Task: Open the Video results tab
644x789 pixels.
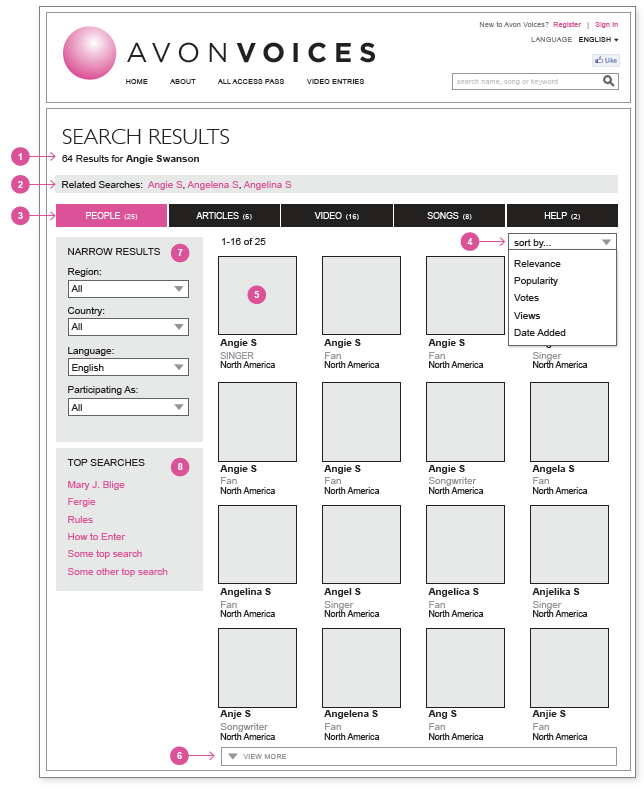Action: pyautogui.click(x=336, y=216)
